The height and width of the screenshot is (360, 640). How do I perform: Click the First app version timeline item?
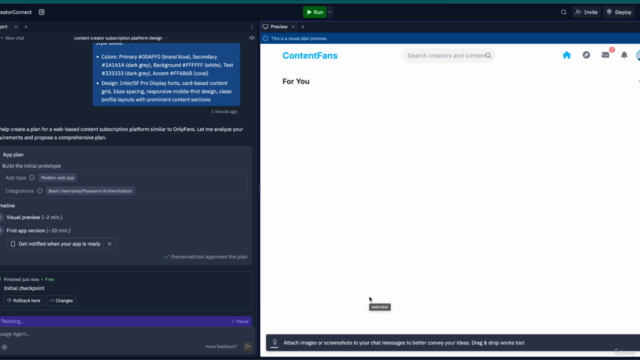38,231
